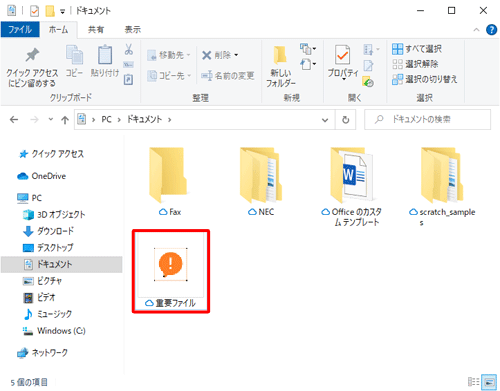Click the Properties checkmark icon
The image size is (500, 391).
coord(343,55)
